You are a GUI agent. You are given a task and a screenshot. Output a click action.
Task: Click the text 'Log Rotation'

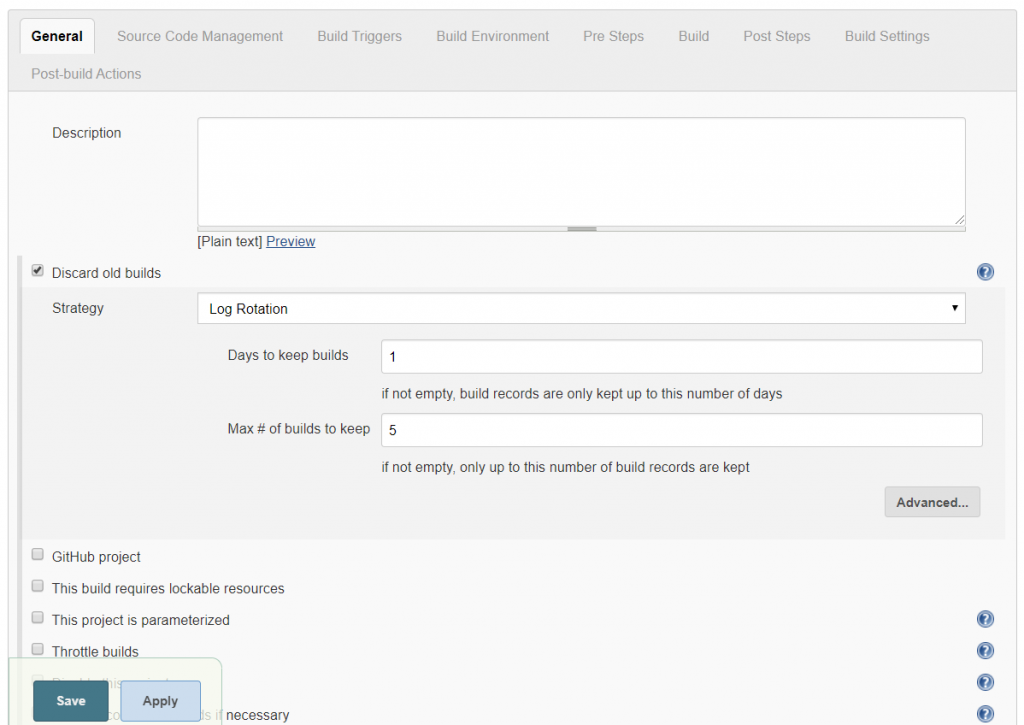point(248,309)
